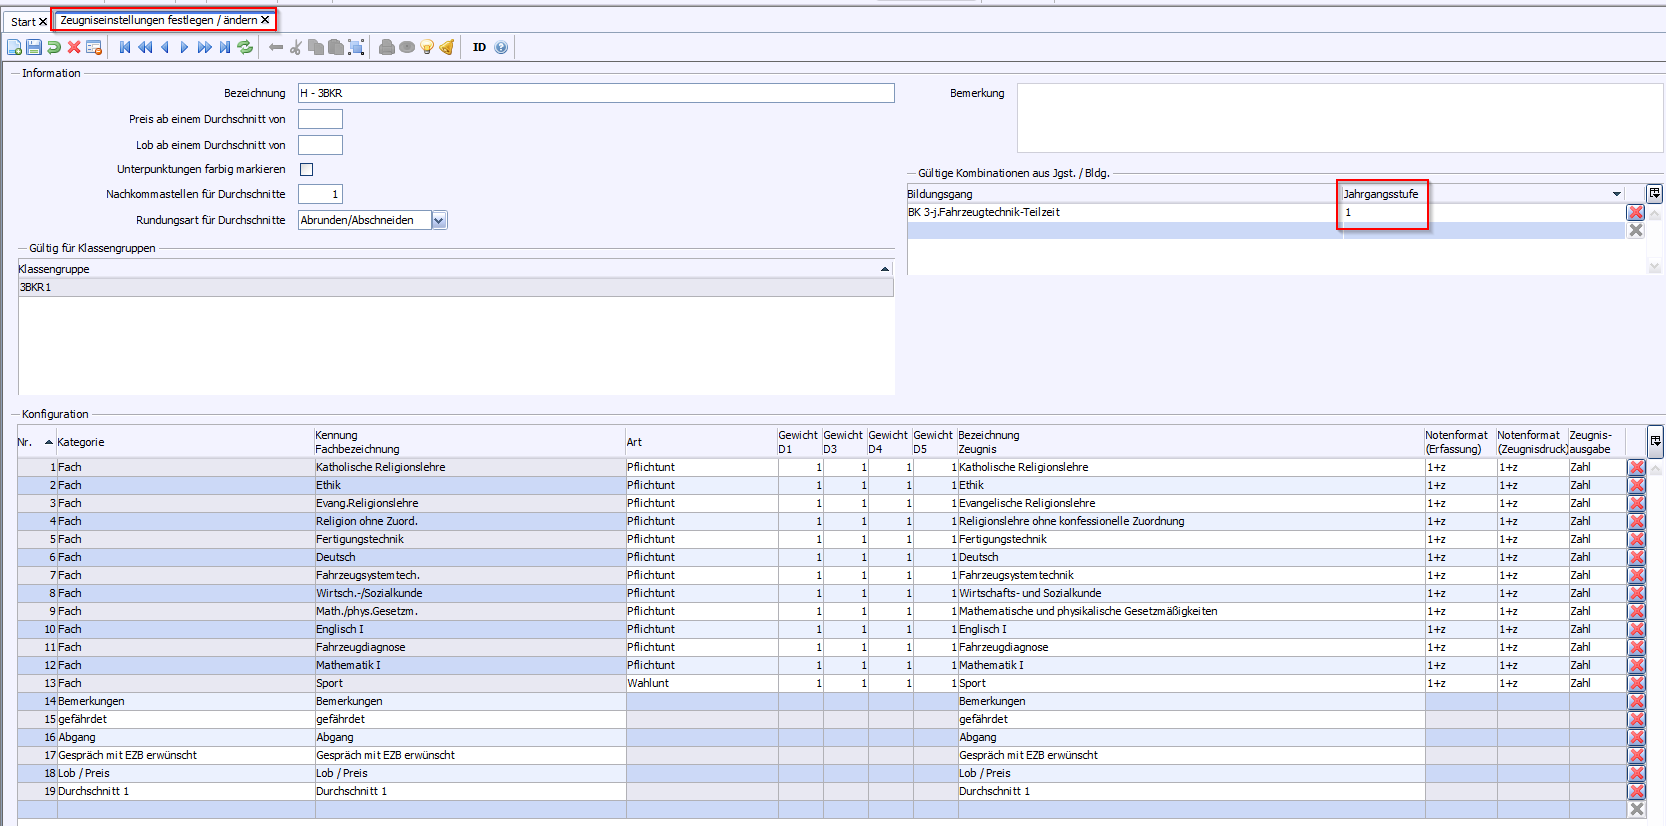Delete the Ethik row with red X
This screenshot has width=1666, height=826.
(x=1637, y=486)
